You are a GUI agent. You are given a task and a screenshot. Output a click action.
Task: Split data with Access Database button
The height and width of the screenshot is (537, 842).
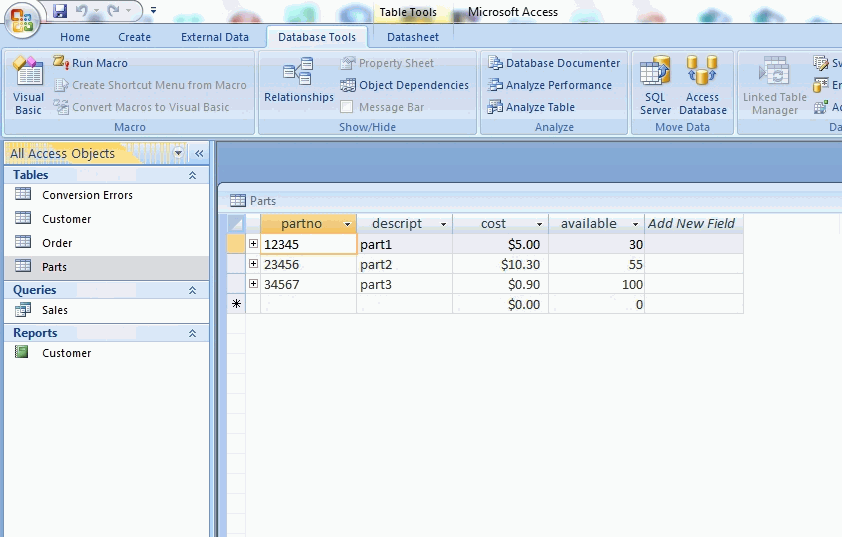point(702,86)
